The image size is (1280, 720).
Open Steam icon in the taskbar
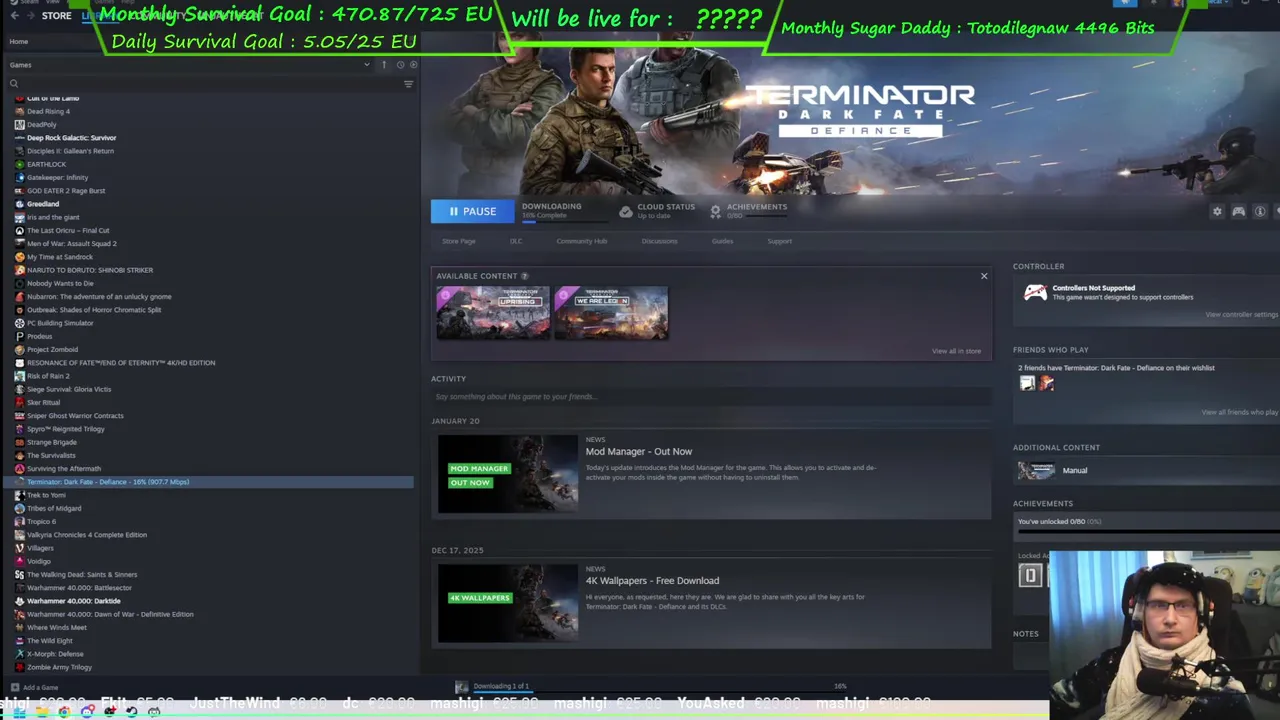(x=132, y=711)
